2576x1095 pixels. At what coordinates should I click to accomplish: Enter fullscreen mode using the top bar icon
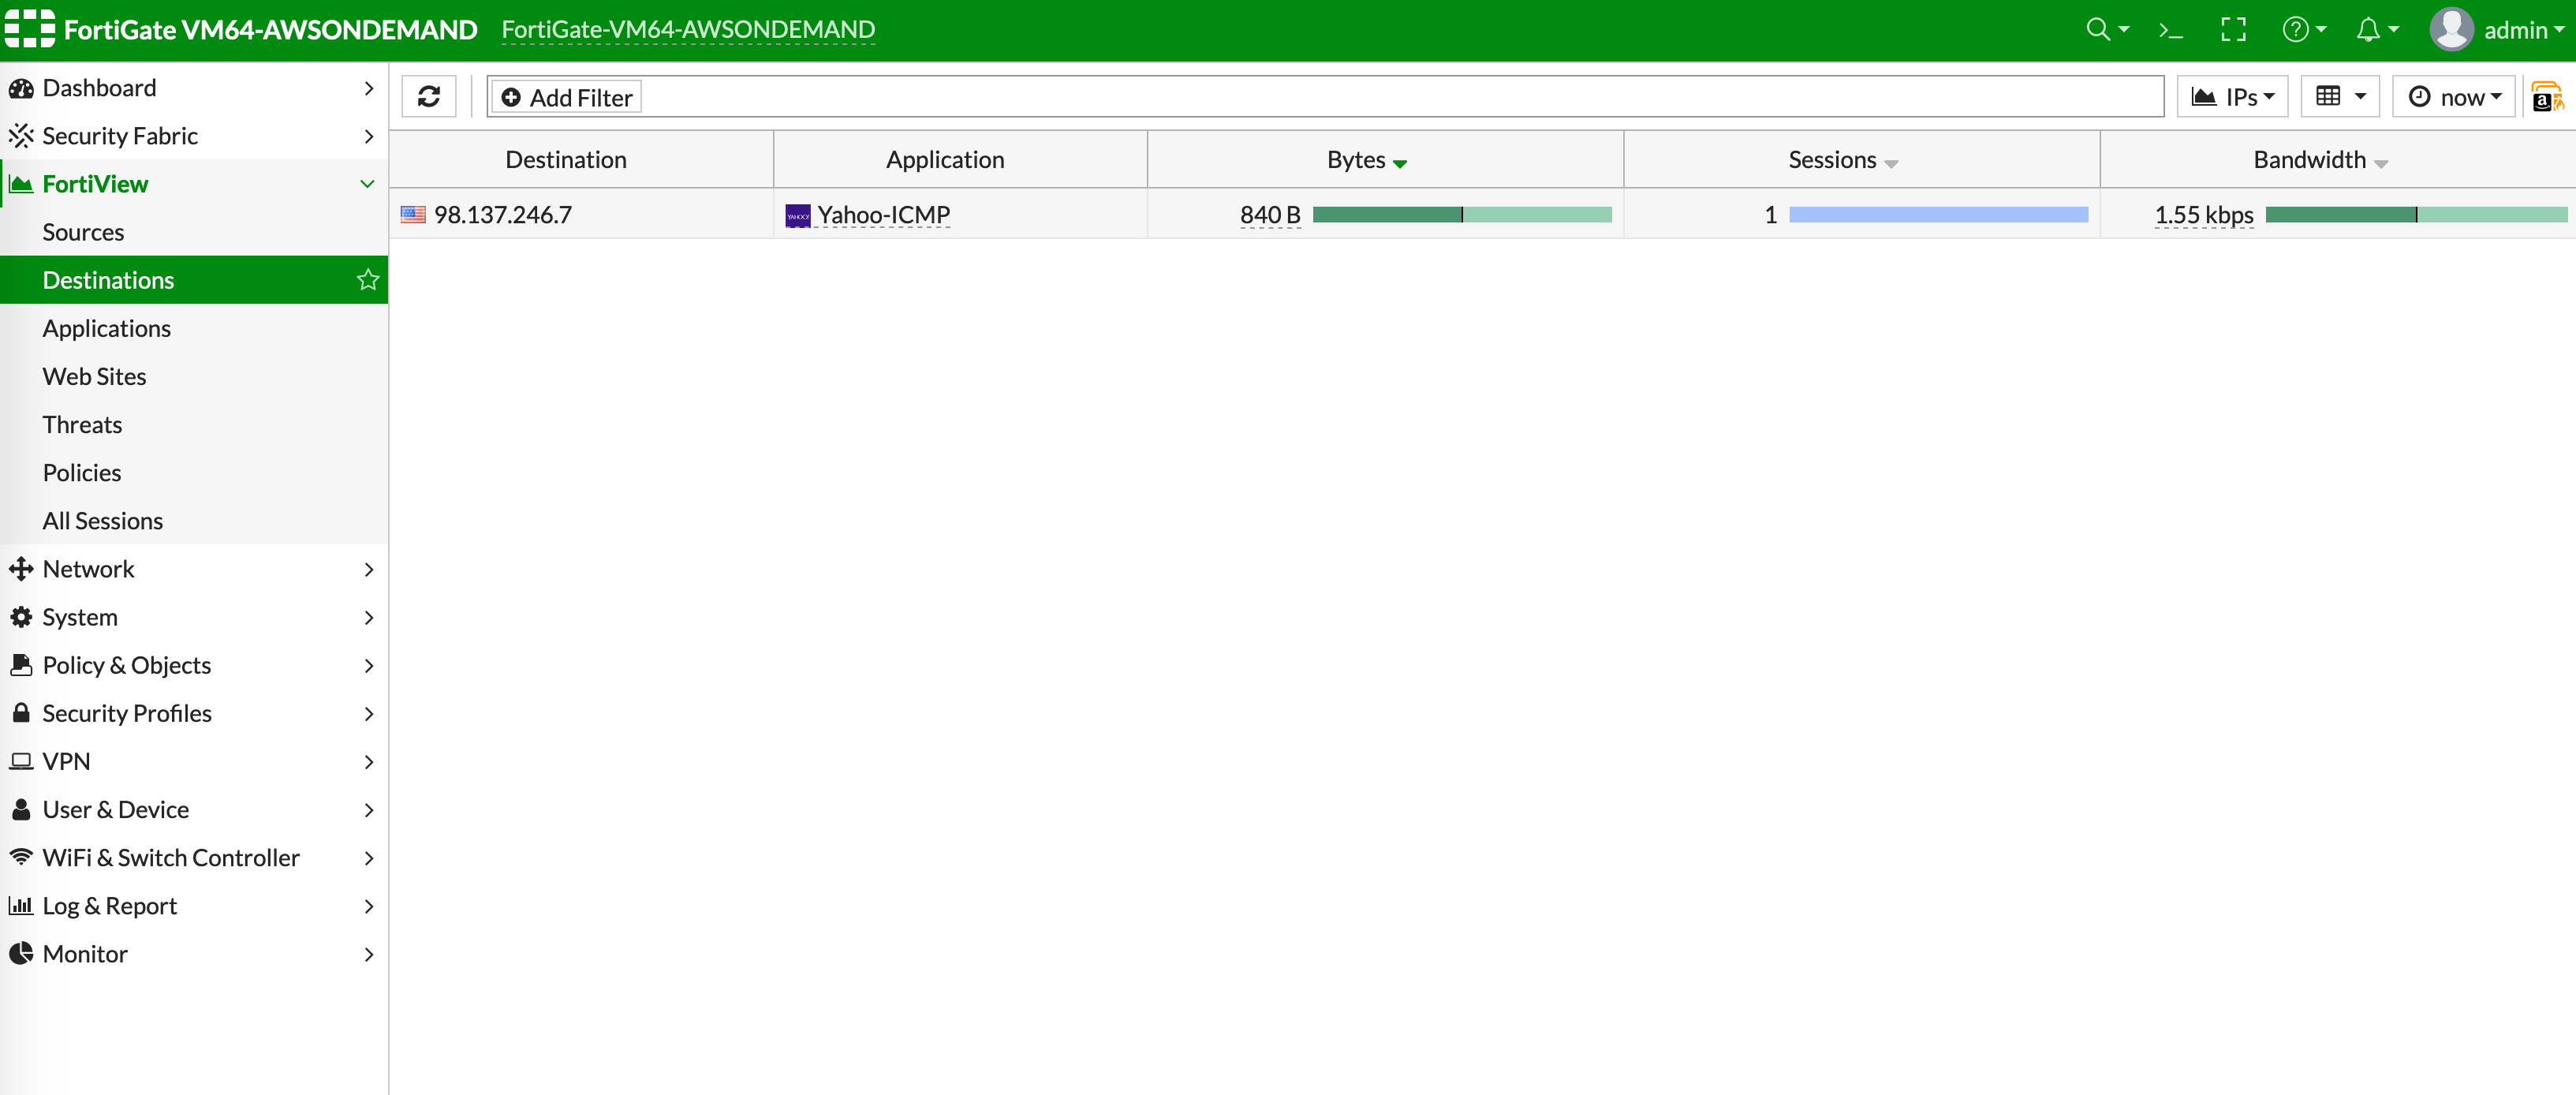point(2234,29)
